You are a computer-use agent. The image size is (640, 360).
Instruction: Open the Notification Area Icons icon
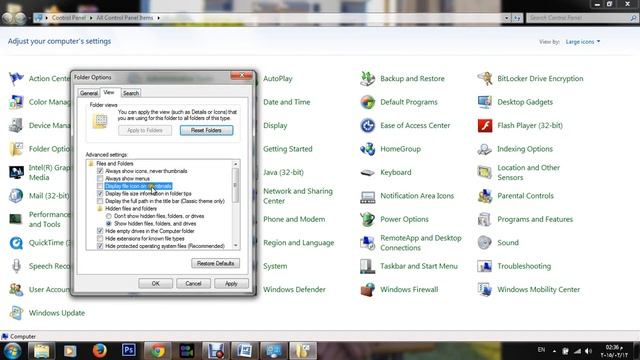coord(367,196)
